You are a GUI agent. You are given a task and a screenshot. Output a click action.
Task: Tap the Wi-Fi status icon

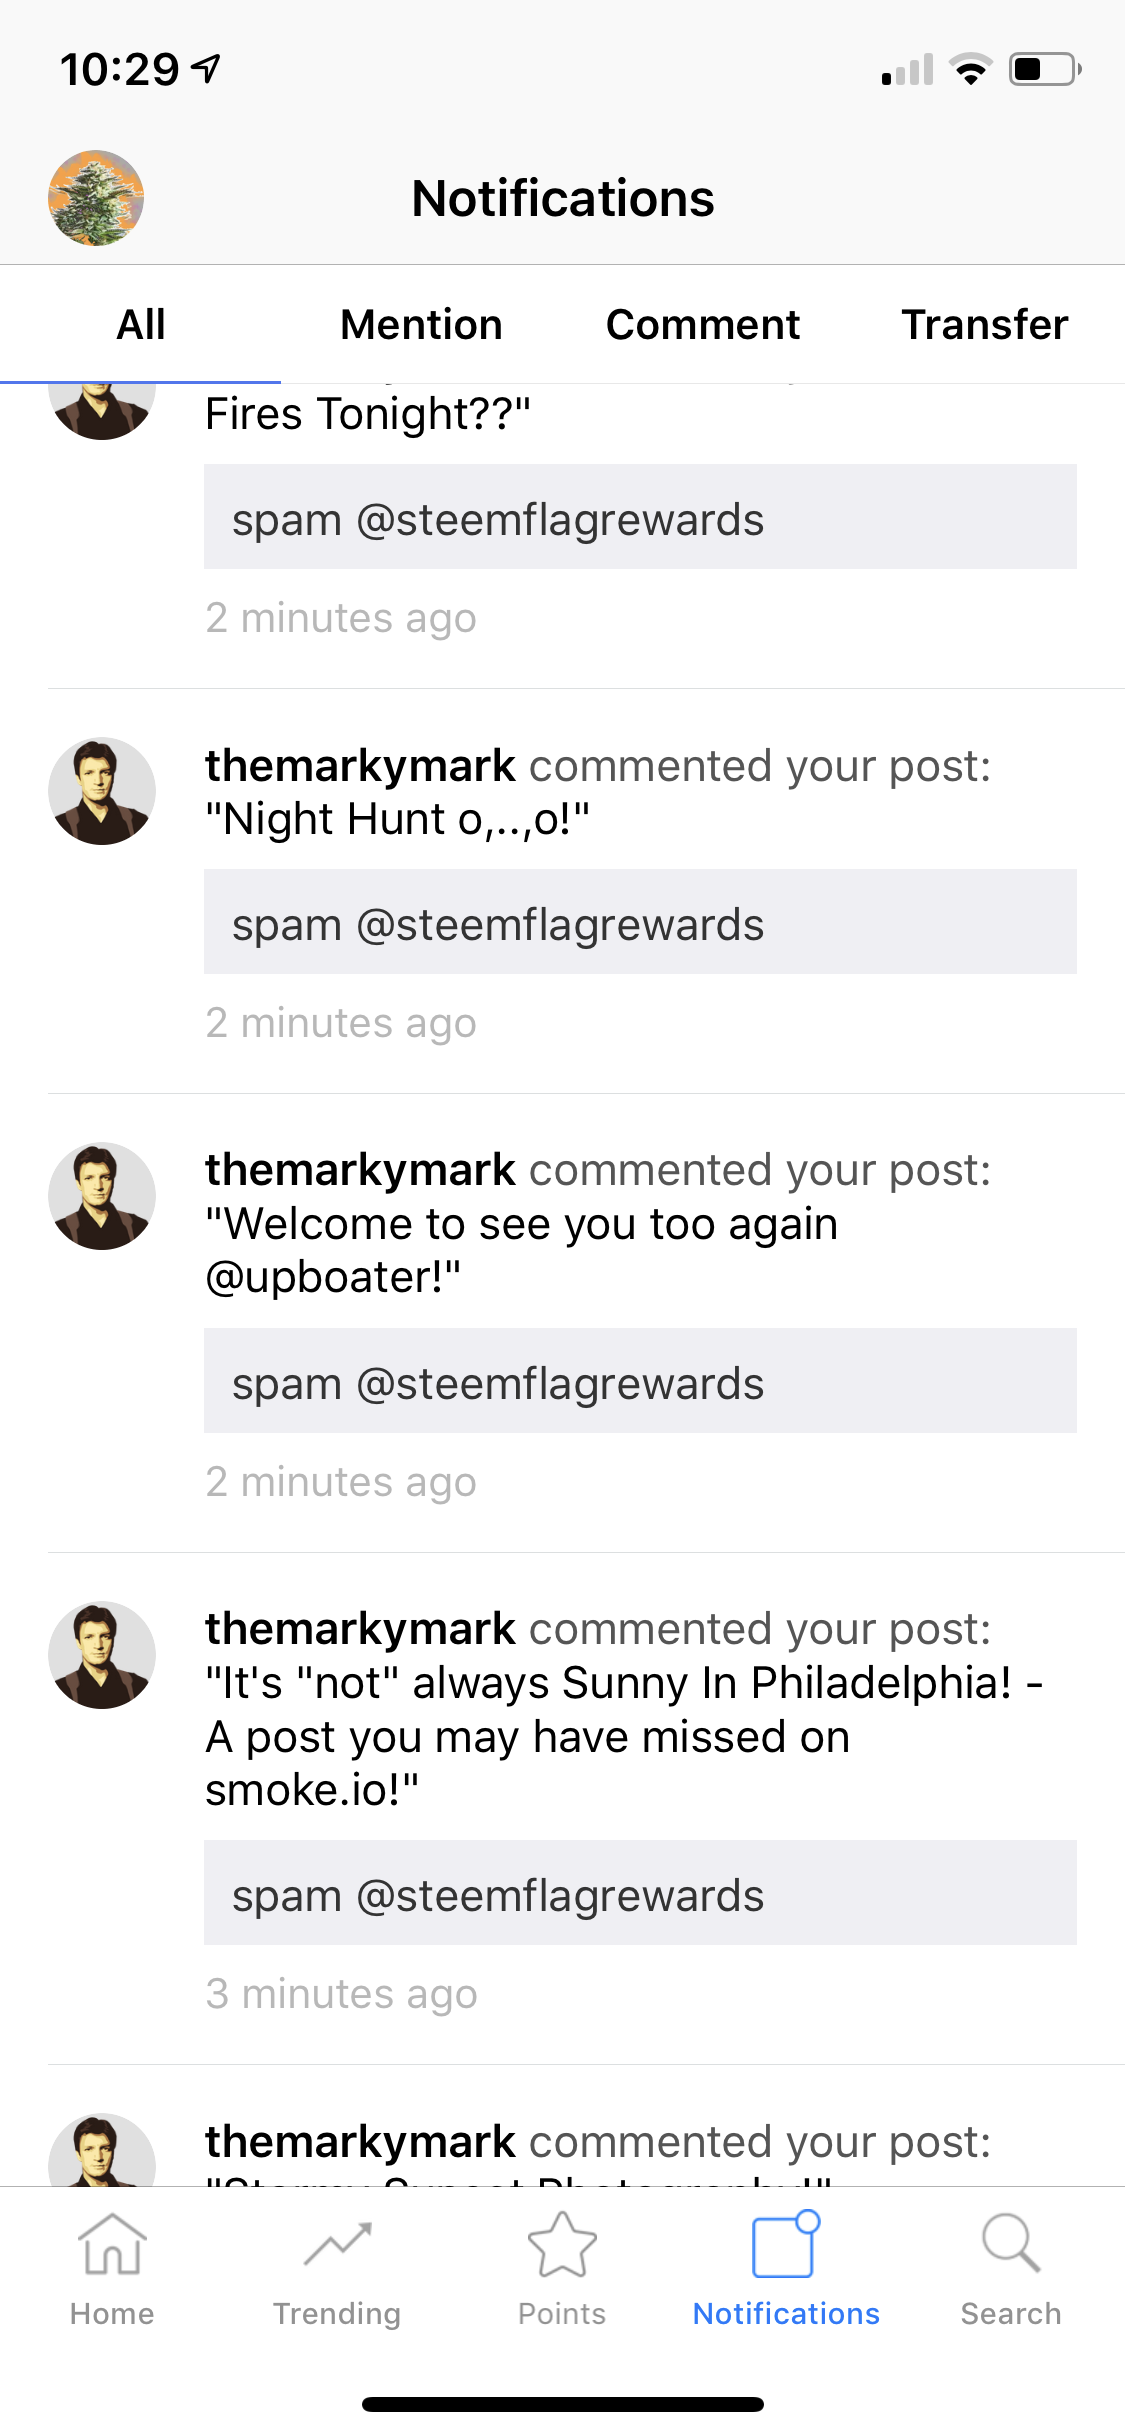click(970, 69)
